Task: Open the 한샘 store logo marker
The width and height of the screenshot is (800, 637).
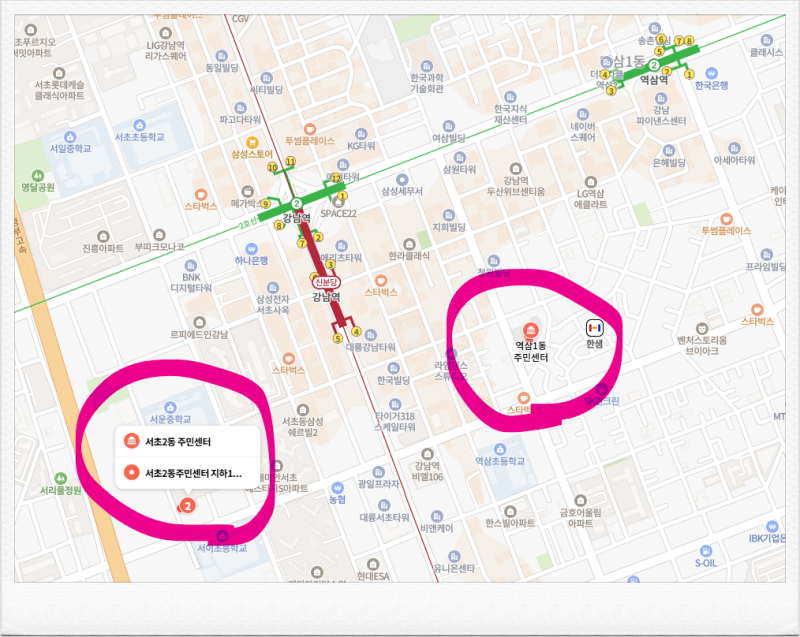Action: pos(594,327)
